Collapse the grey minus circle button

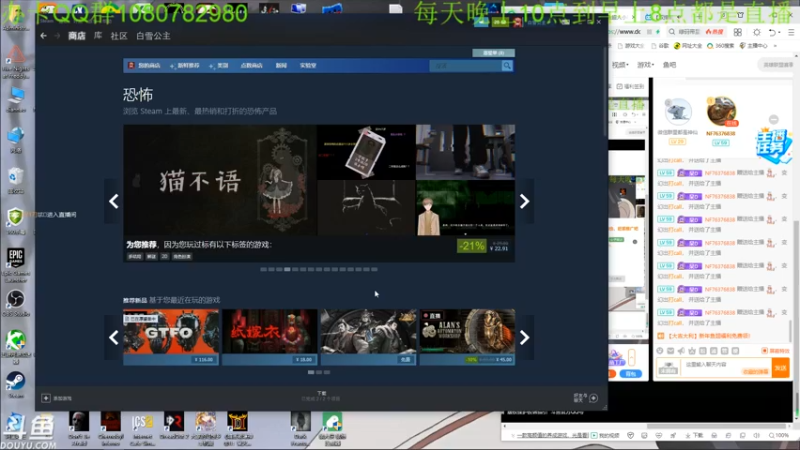(773, 119)
